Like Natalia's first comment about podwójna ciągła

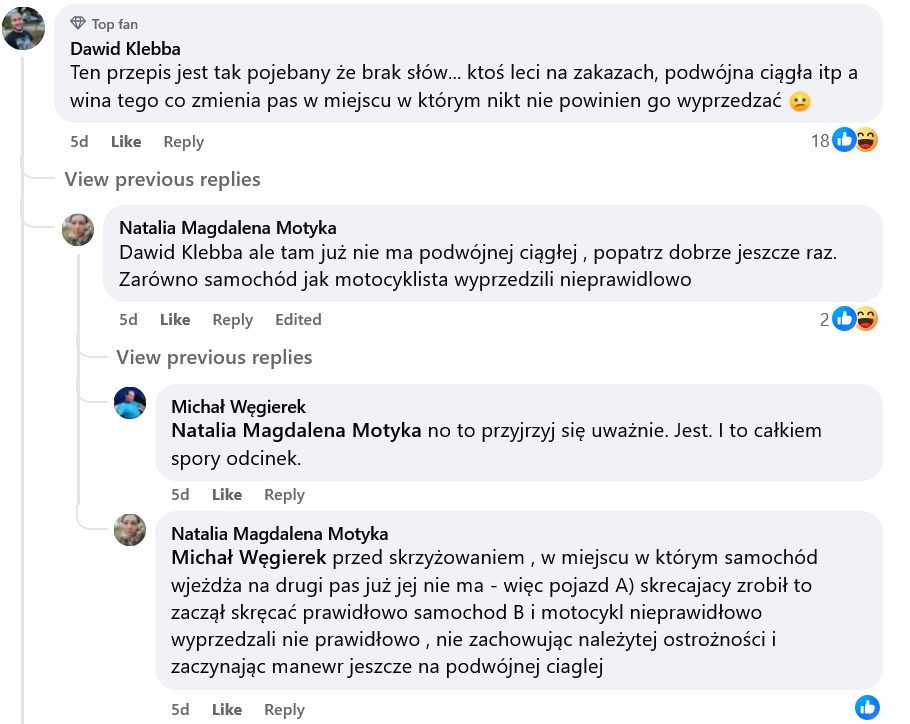point(175,320)
